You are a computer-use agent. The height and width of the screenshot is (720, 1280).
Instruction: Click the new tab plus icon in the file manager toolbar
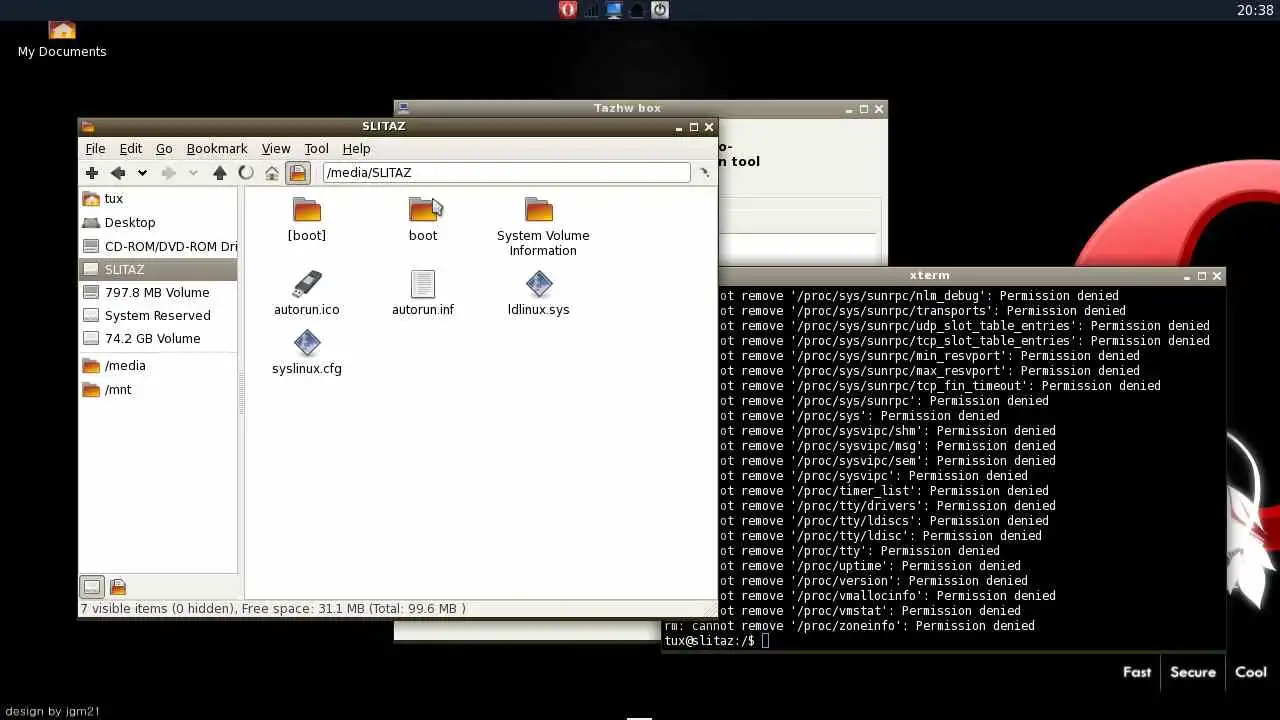pos(92,173)
